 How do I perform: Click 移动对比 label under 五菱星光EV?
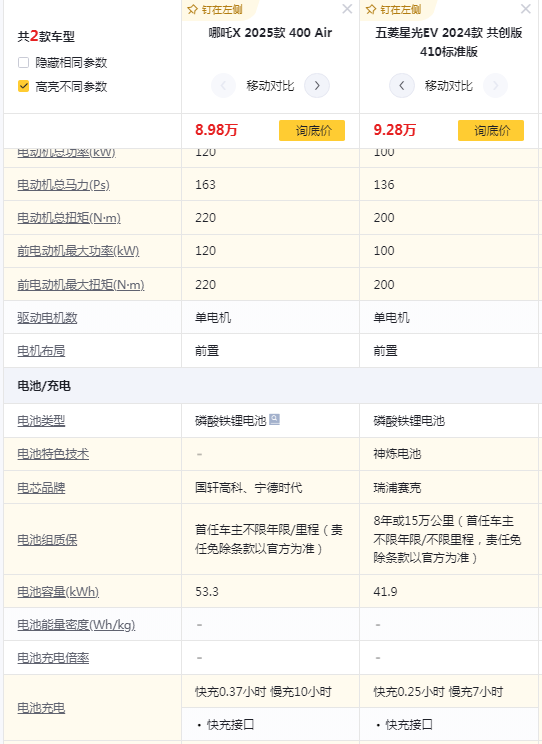449,86
